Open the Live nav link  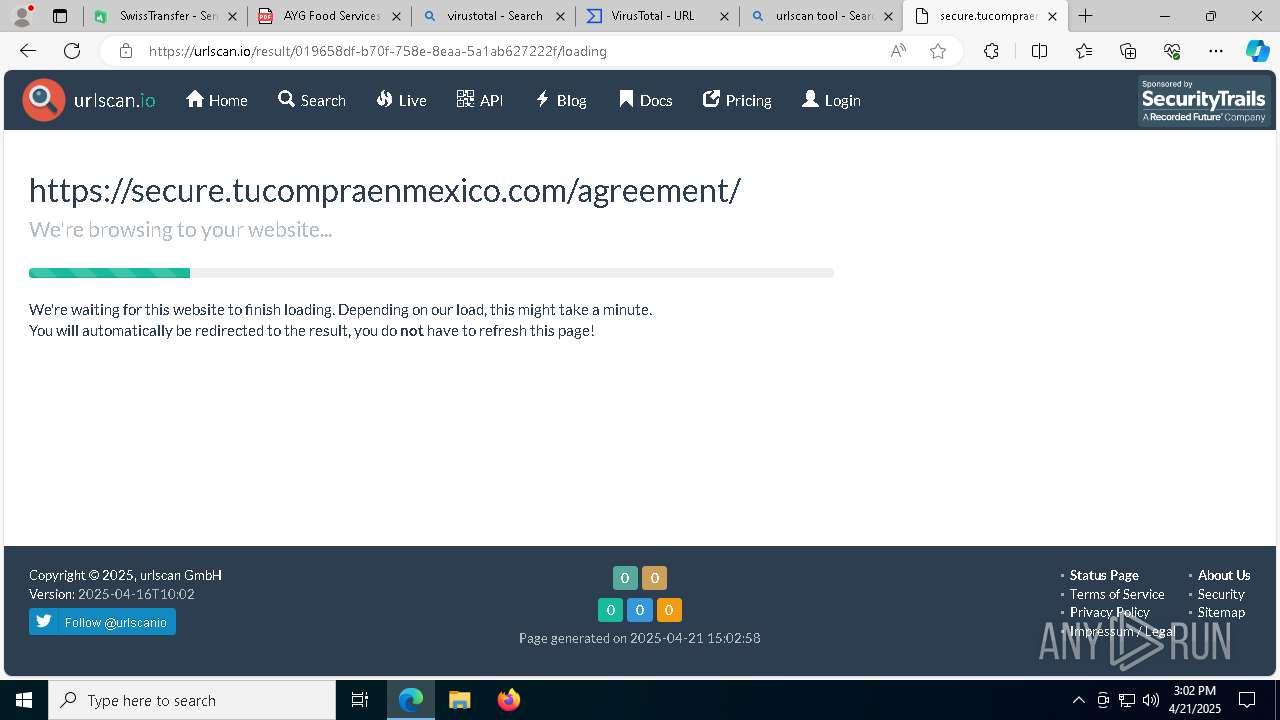[x=402, y=100]
